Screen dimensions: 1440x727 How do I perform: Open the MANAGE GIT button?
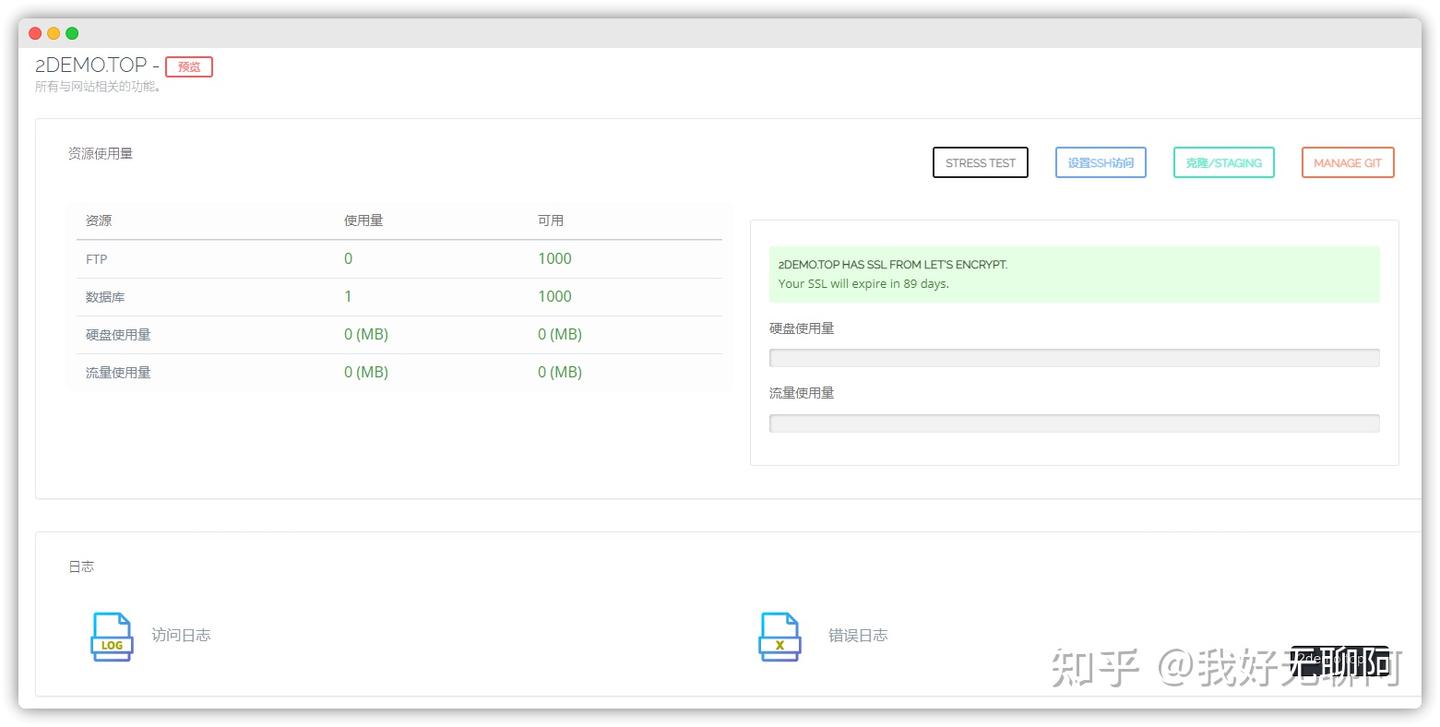tap(1348, 163)
